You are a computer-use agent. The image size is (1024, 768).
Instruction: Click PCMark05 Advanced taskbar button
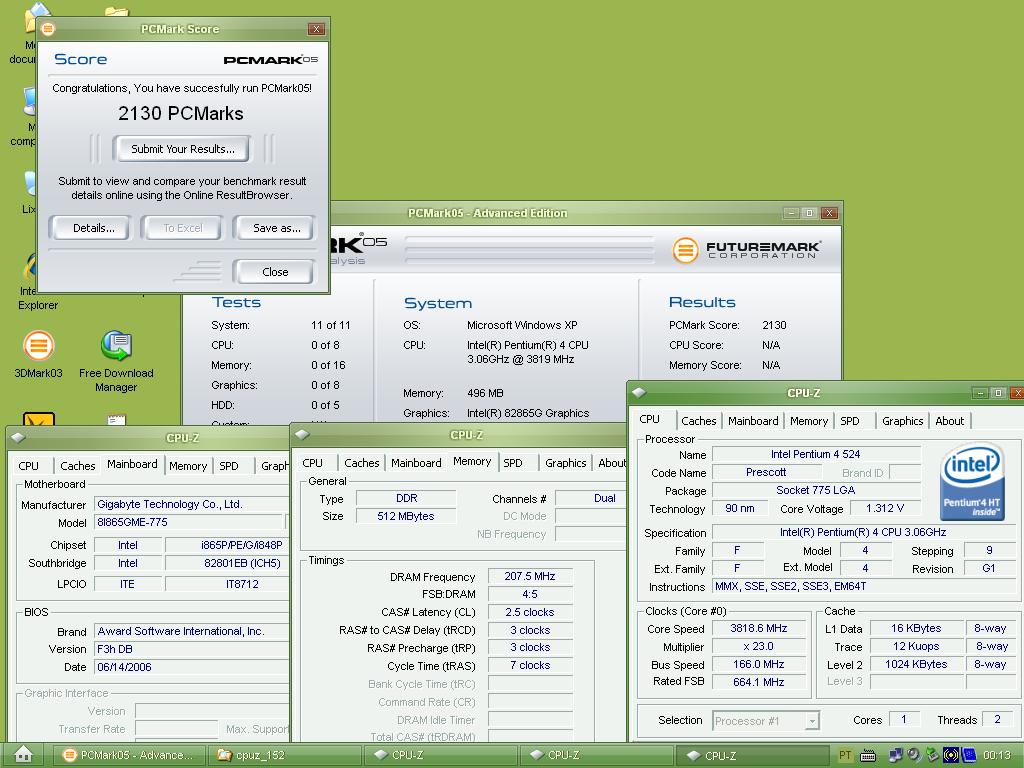tap(128, 755)
